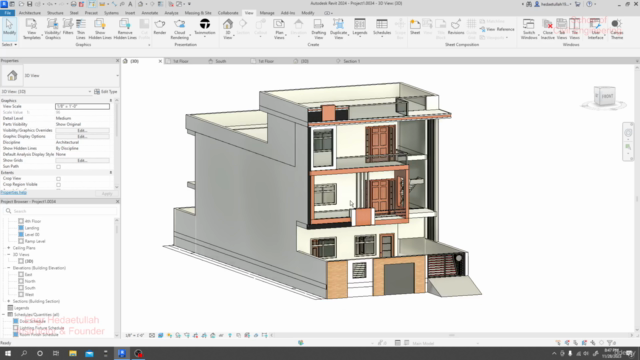Screen dimensions: 640x360
Task: Open the File menu
Action: 8,13
